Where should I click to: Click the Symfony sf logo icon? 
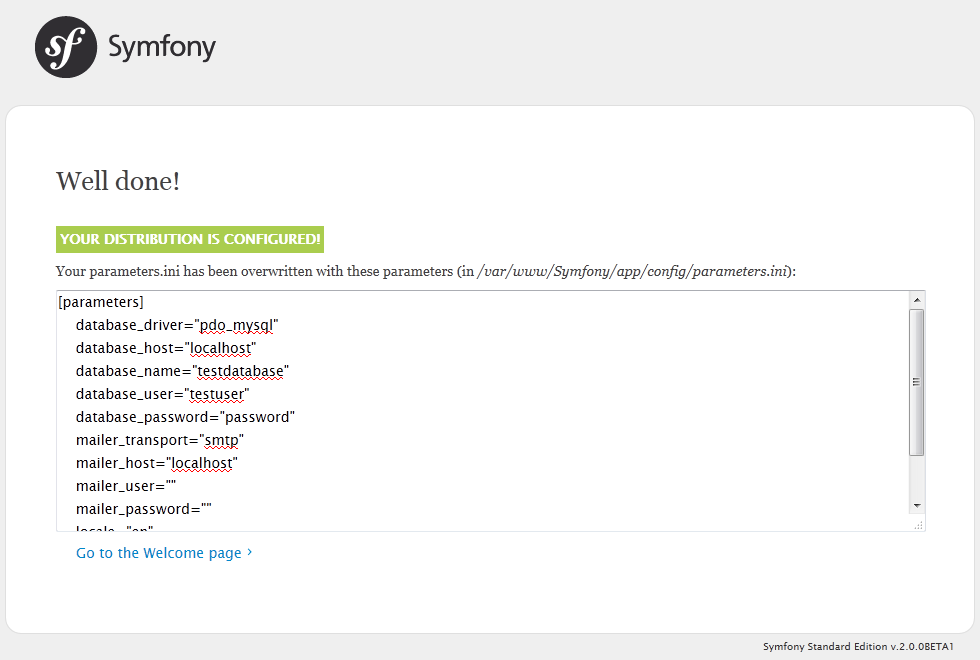(66, 48)
